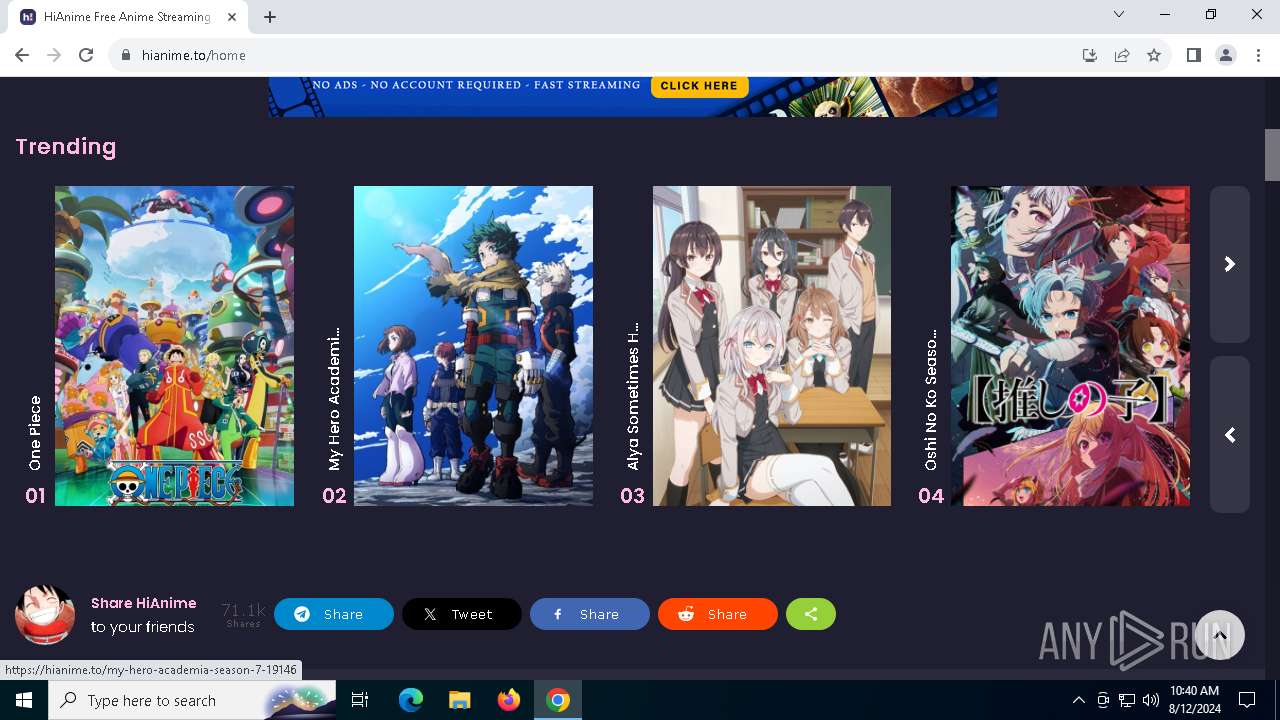Screen dimensions: 1280x720
Task: Click the Windows taskbar search box
Action: pos(192,700)
